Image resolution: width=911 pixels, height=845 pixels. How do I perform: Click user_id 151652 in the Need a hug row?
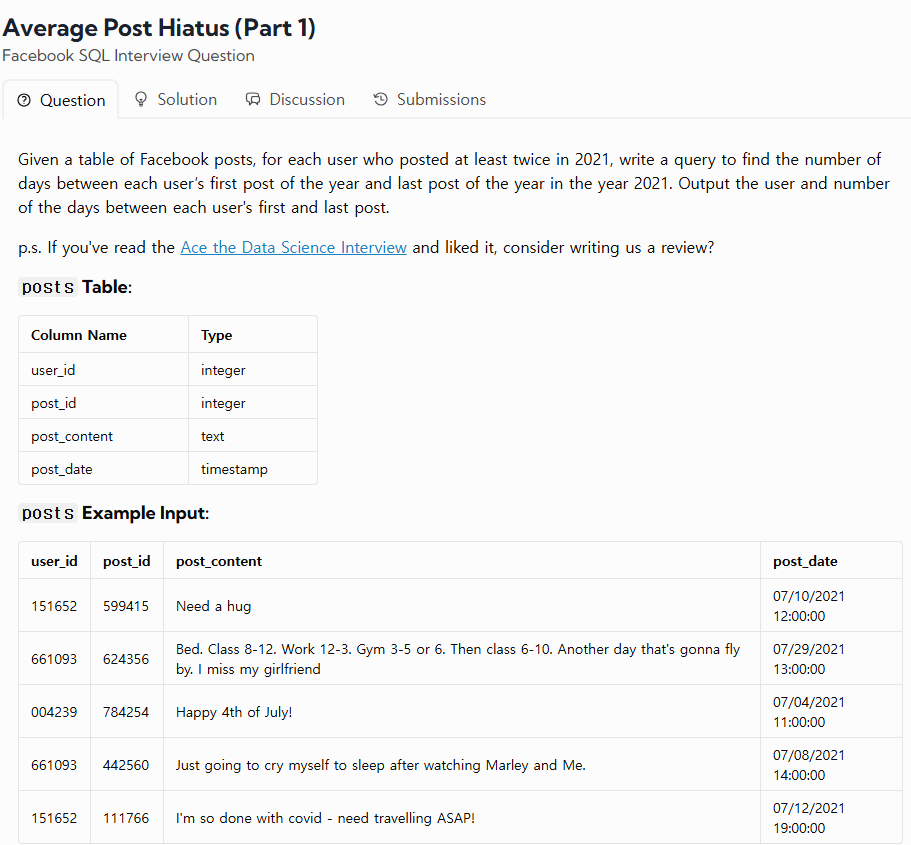point(55,606)
